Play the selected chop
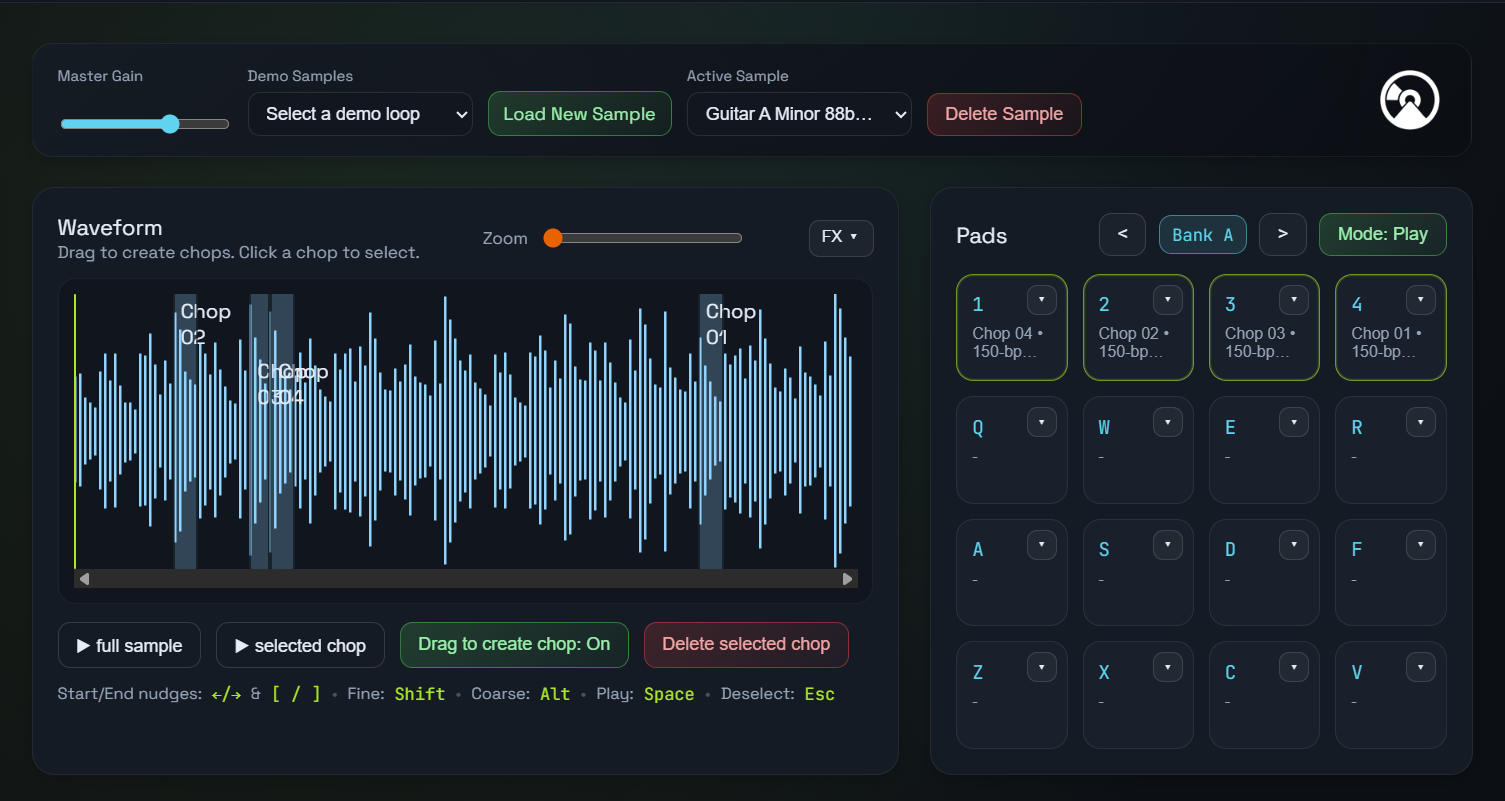 [300, 645]
